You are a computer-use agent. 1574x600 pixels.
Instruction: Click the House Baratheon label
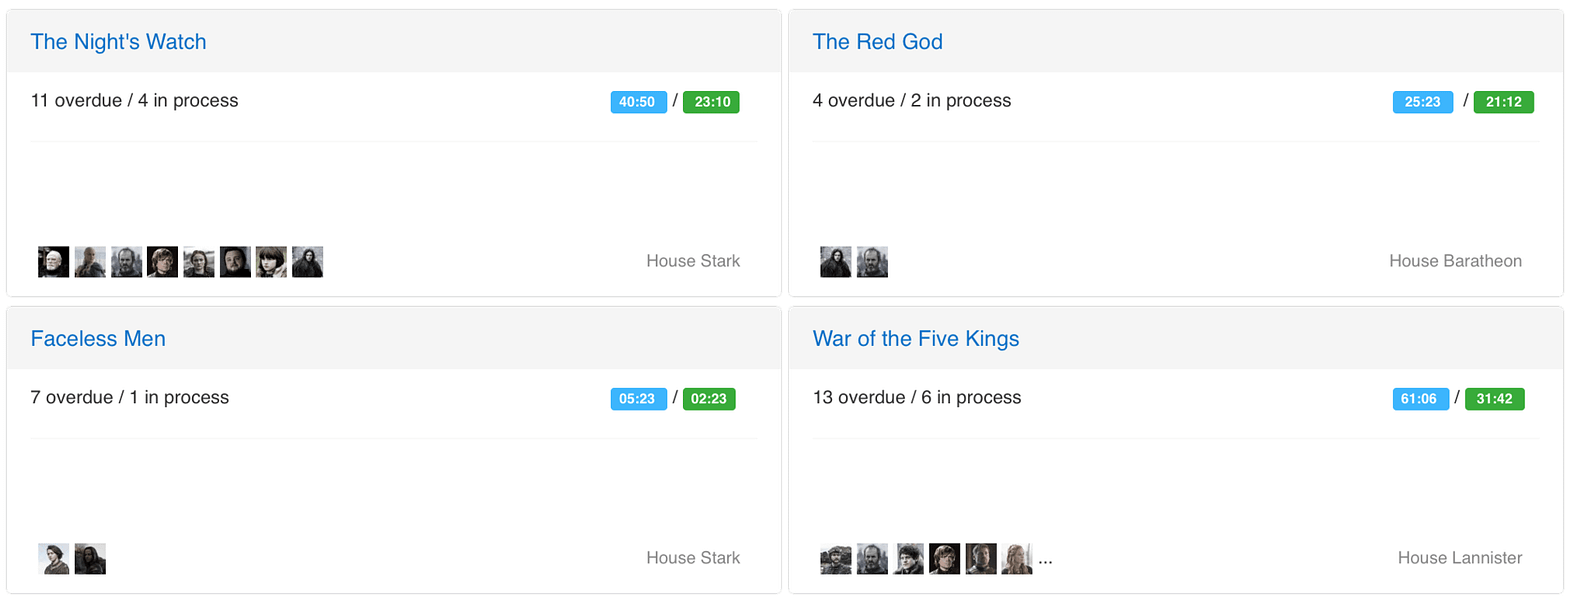click(x=1455, y=261)
